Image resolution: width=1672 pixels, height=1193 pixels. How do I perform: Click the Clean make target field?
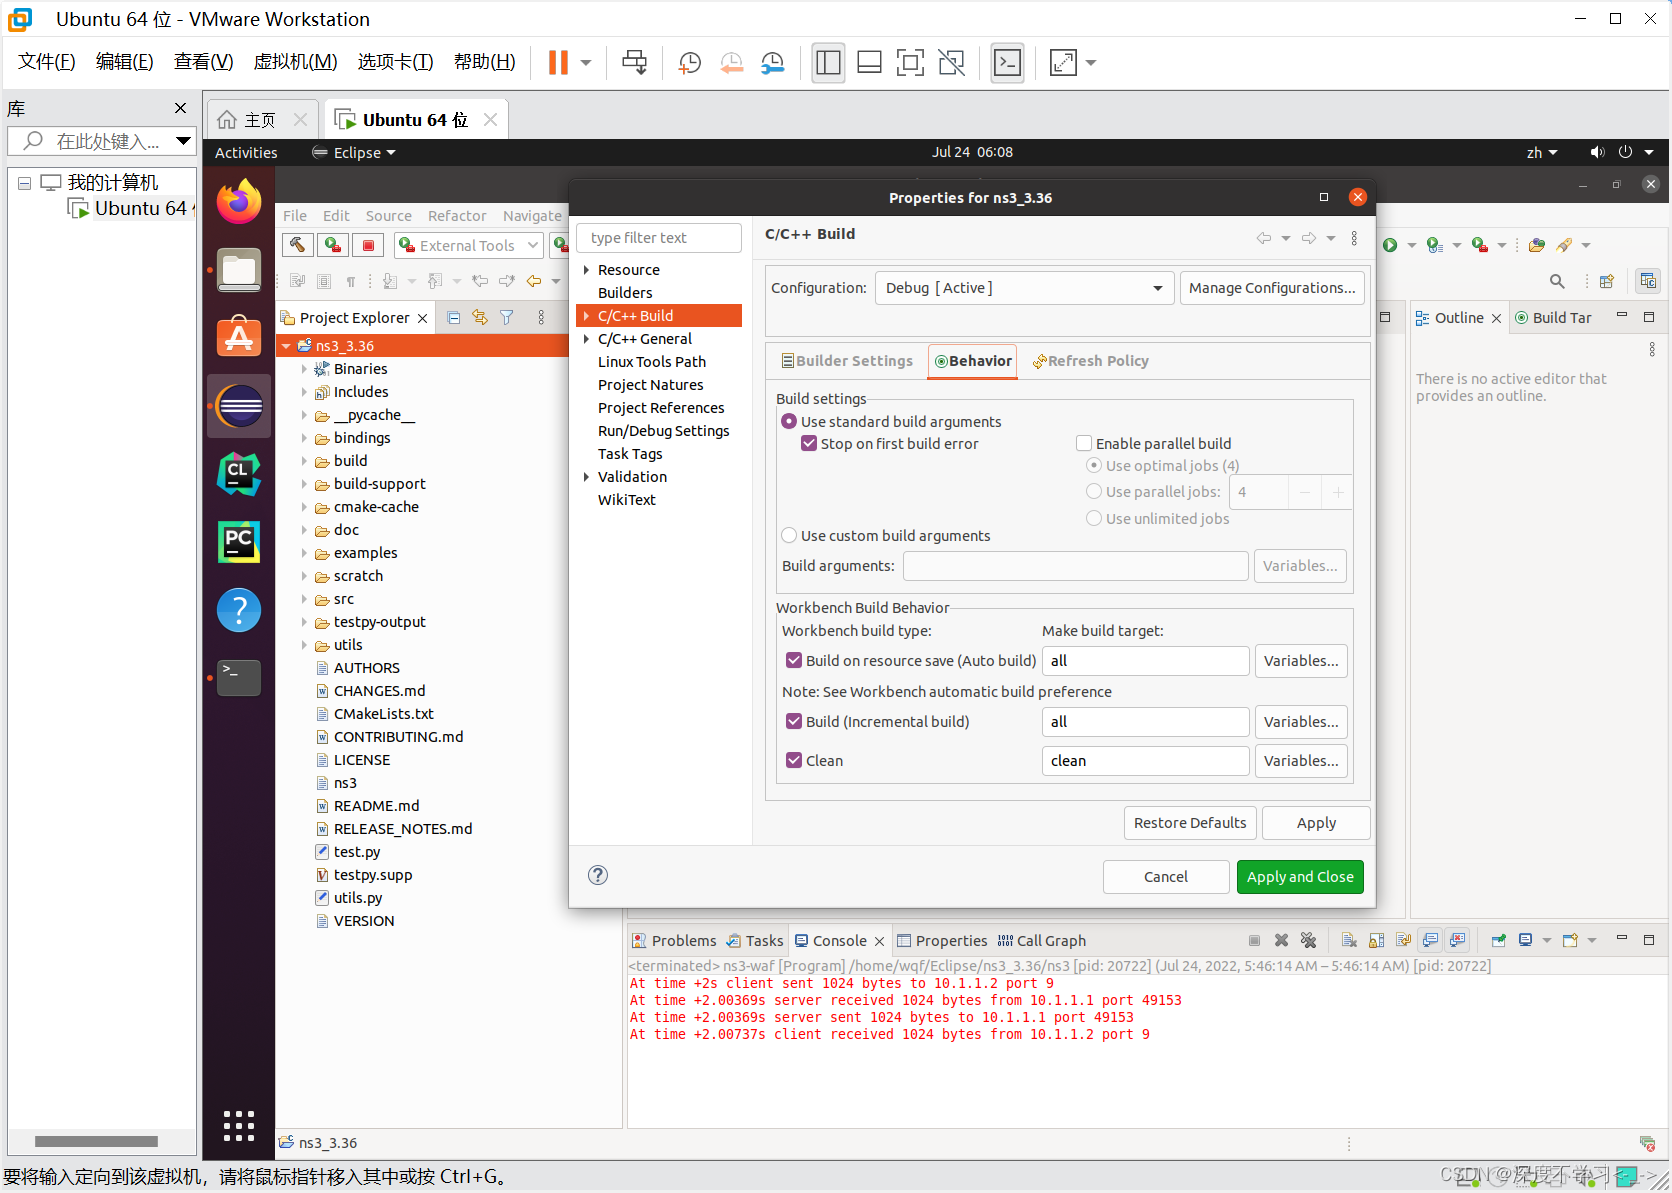tap(1145, 761)
